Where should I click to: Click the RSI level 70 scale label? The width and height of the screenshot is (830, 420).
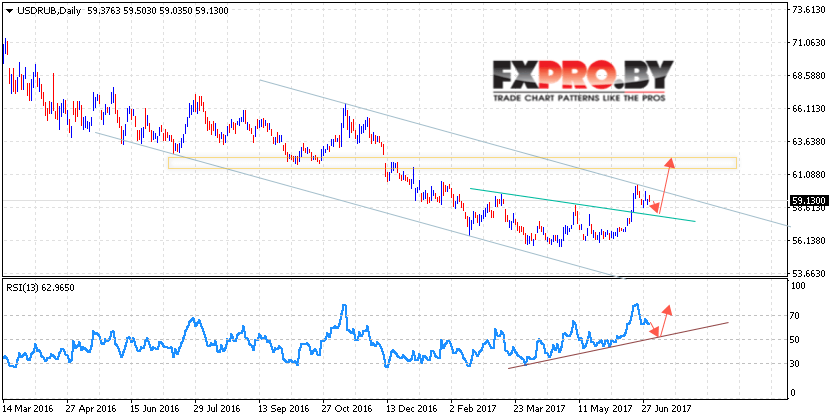795,316
